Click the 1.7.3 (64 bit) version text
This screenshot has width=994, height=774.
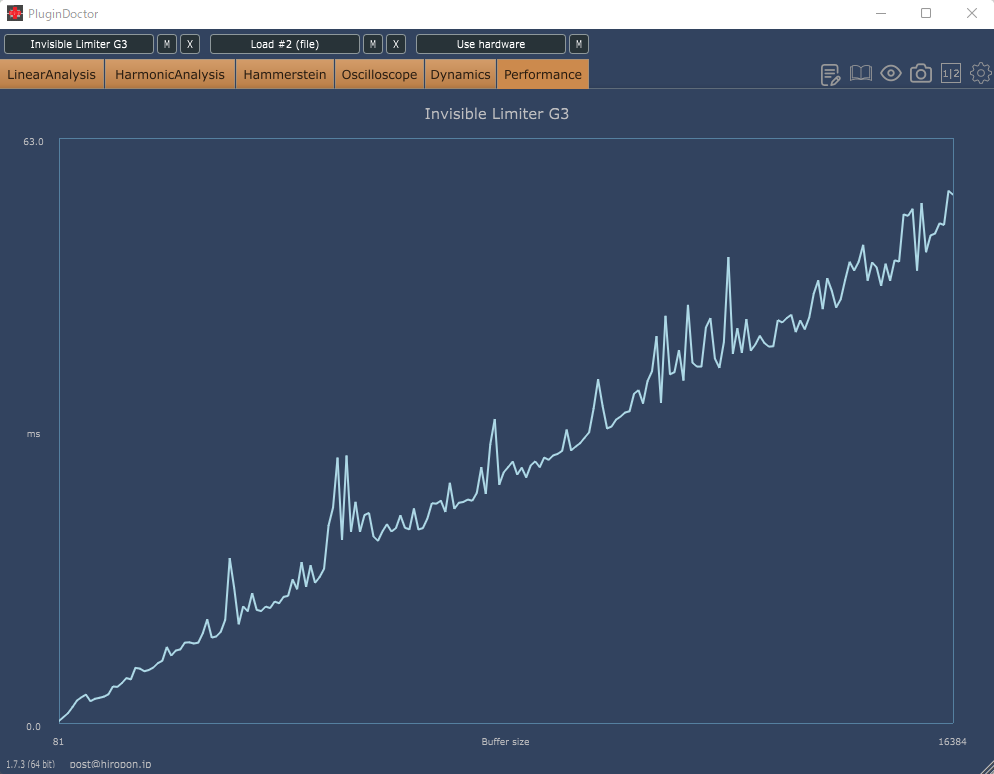30,764
